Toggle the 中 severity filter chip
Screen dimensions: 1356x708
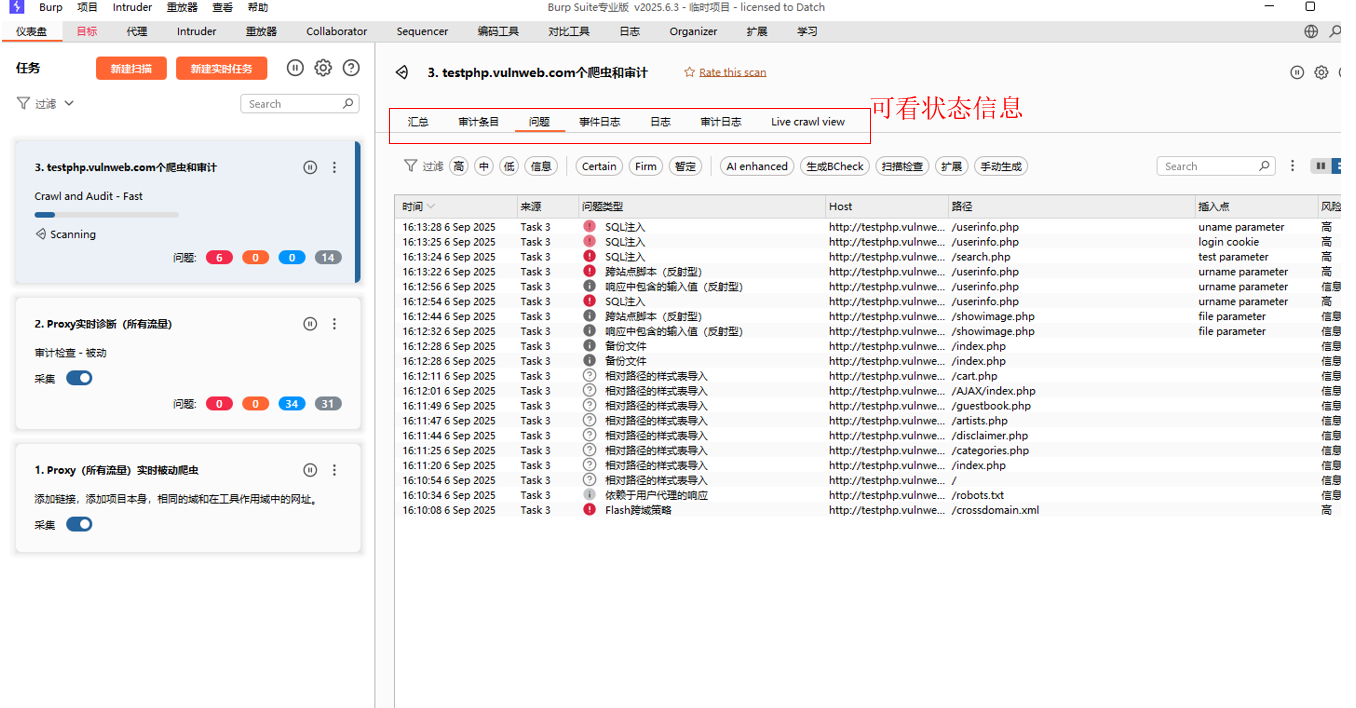click(x=484, y=166)
